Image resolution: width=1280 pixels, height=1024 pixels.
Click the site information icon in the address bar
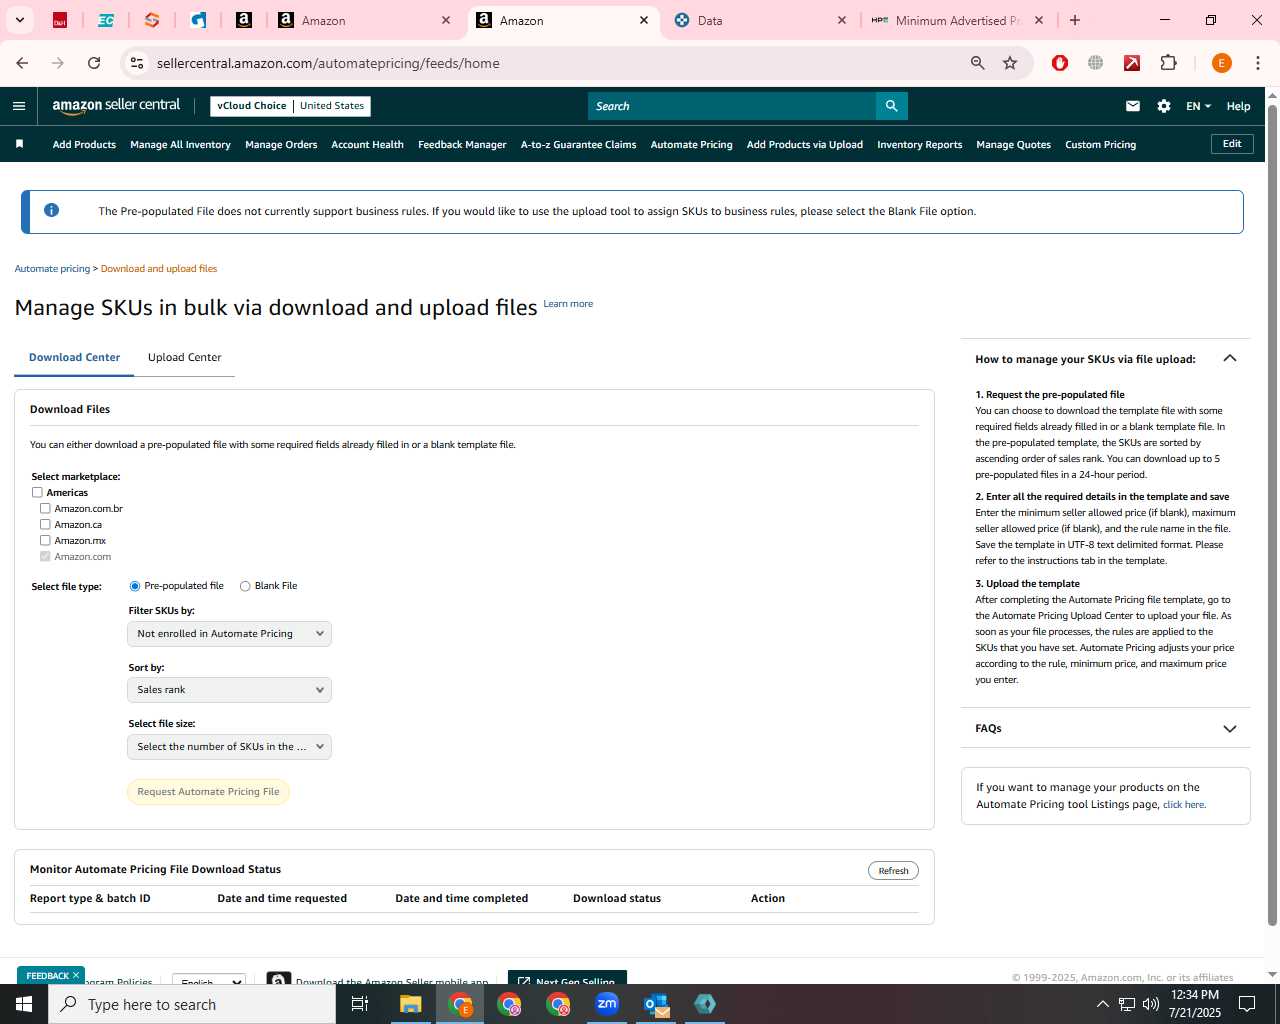pos(137,63)
